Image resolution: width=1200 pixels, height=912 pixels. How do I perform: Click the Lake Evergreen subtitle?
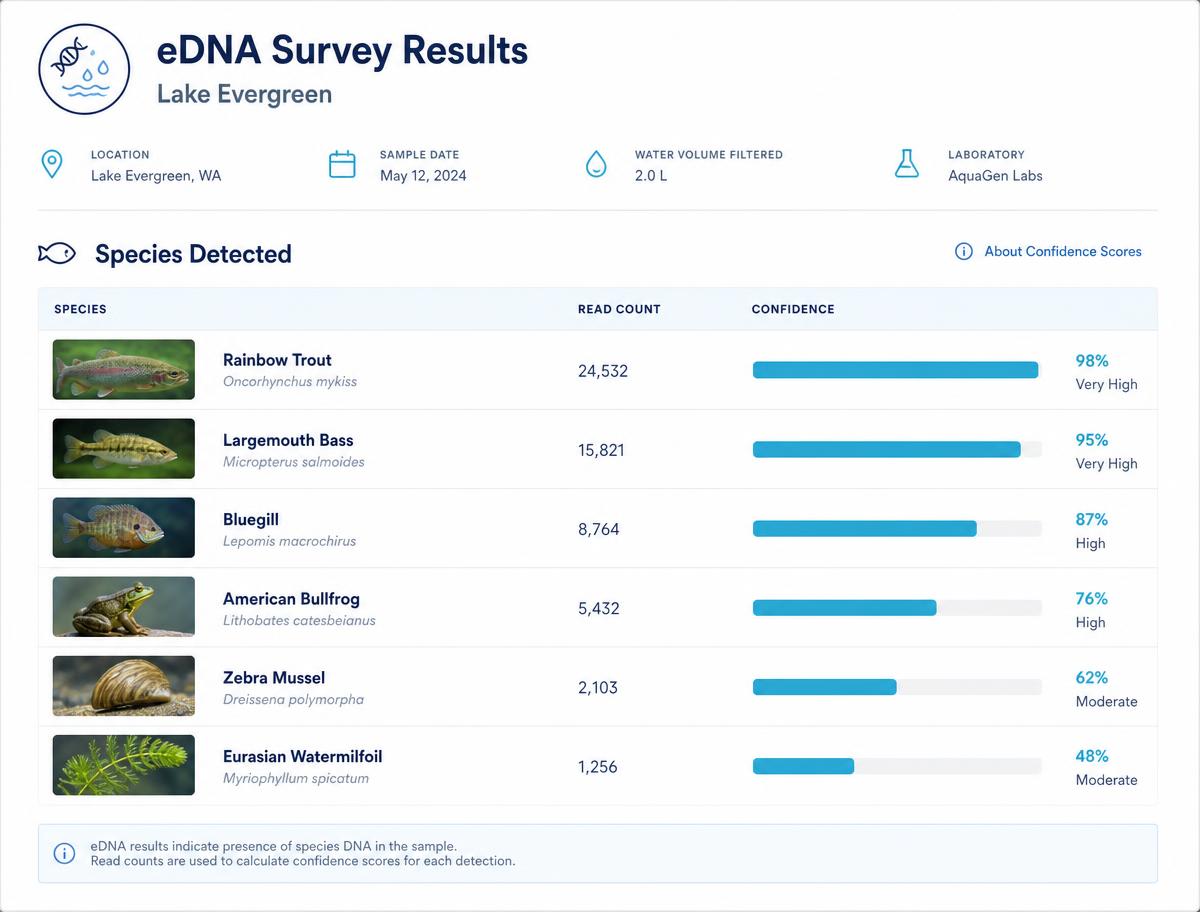(245, 95)
